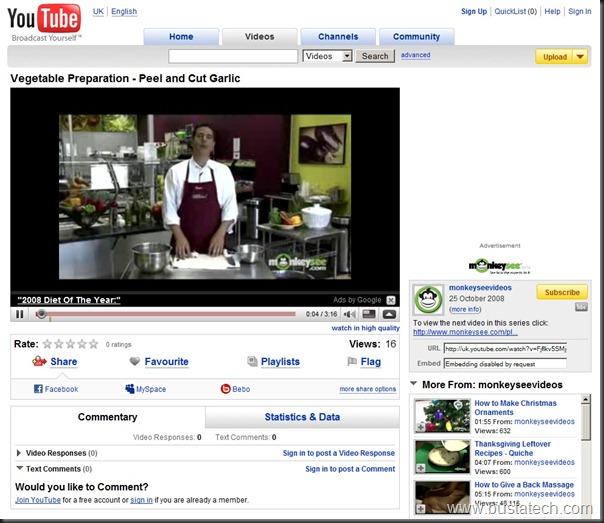Open the player pop-up arrow button

389,314
